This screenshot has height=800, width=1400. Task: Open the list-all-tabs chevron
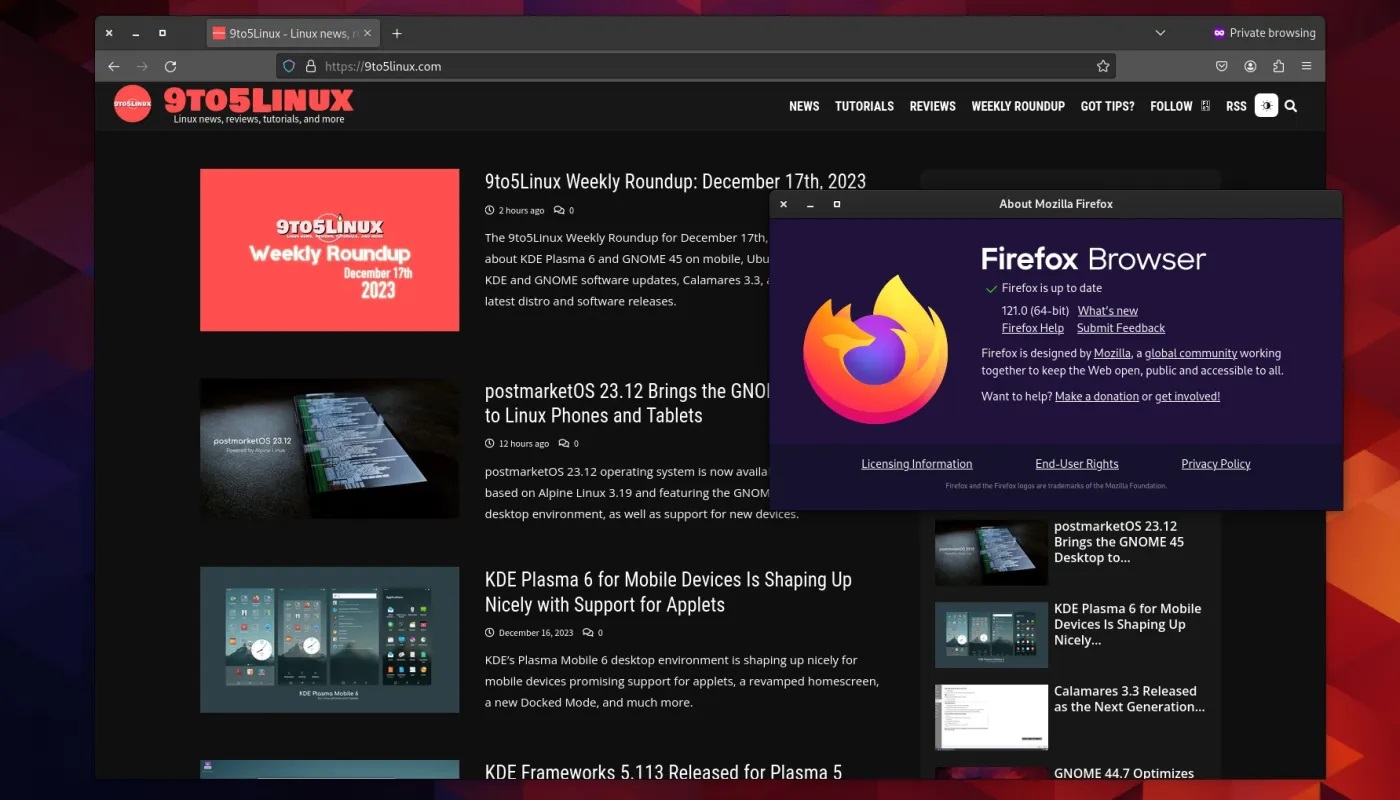pos(1160,32)
